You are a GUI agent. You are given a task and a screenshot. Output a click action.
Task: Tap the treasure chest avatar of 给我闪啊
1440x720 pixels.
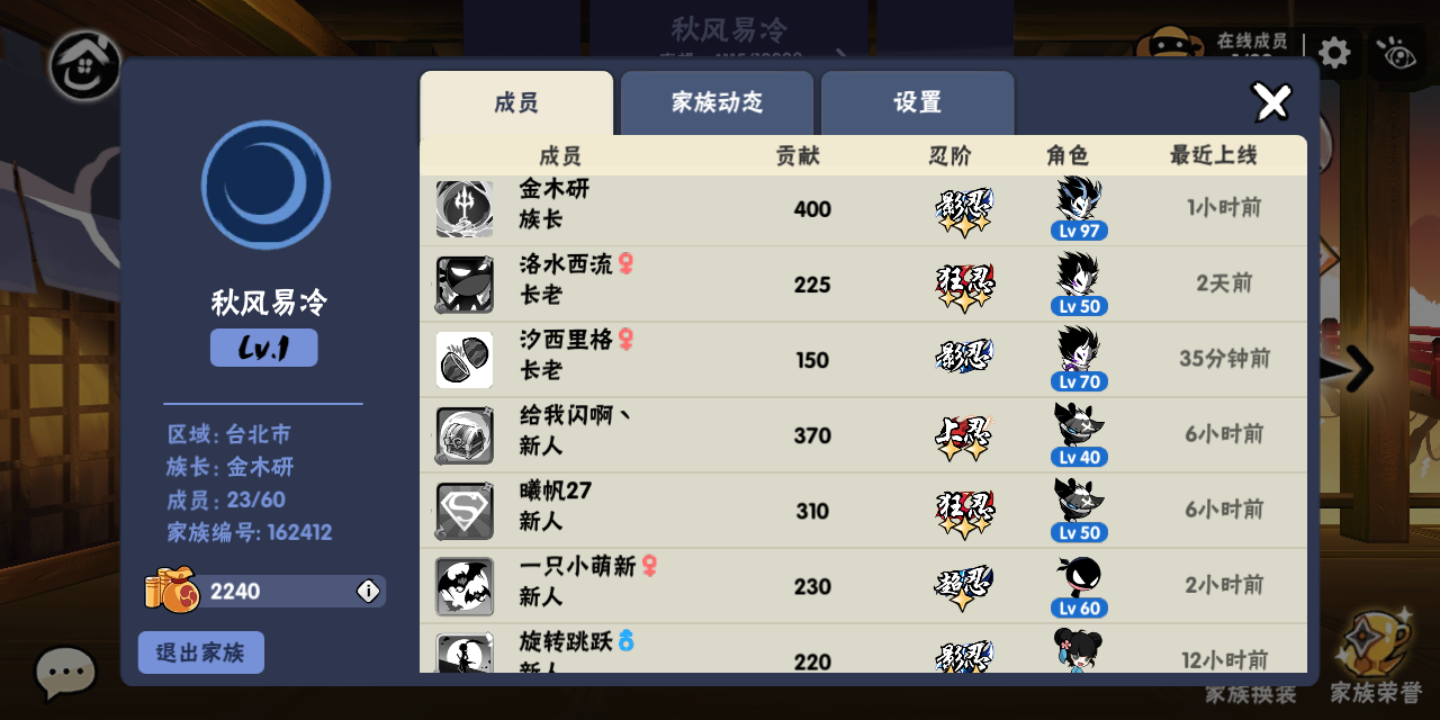coord(464,435)
